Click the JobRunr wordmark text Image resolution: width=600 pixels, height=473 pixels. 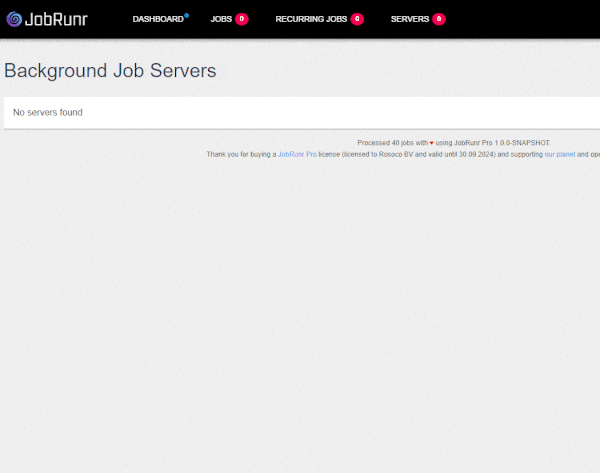(56, 19)
